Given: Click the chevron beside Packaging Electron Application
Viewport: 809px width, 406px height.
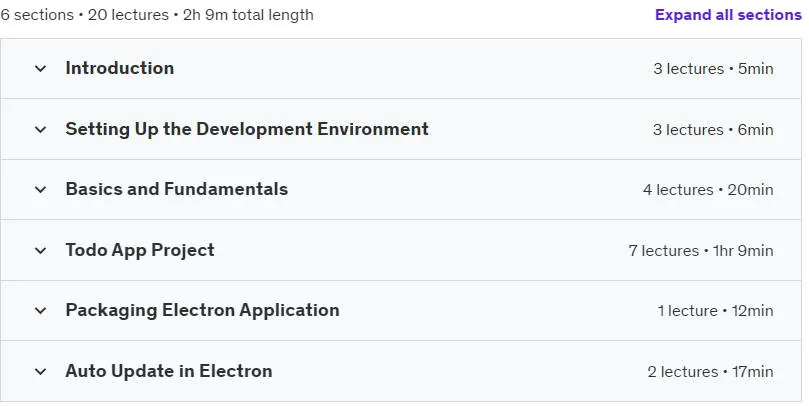Looking at the screenshot, I should point(40,311).
